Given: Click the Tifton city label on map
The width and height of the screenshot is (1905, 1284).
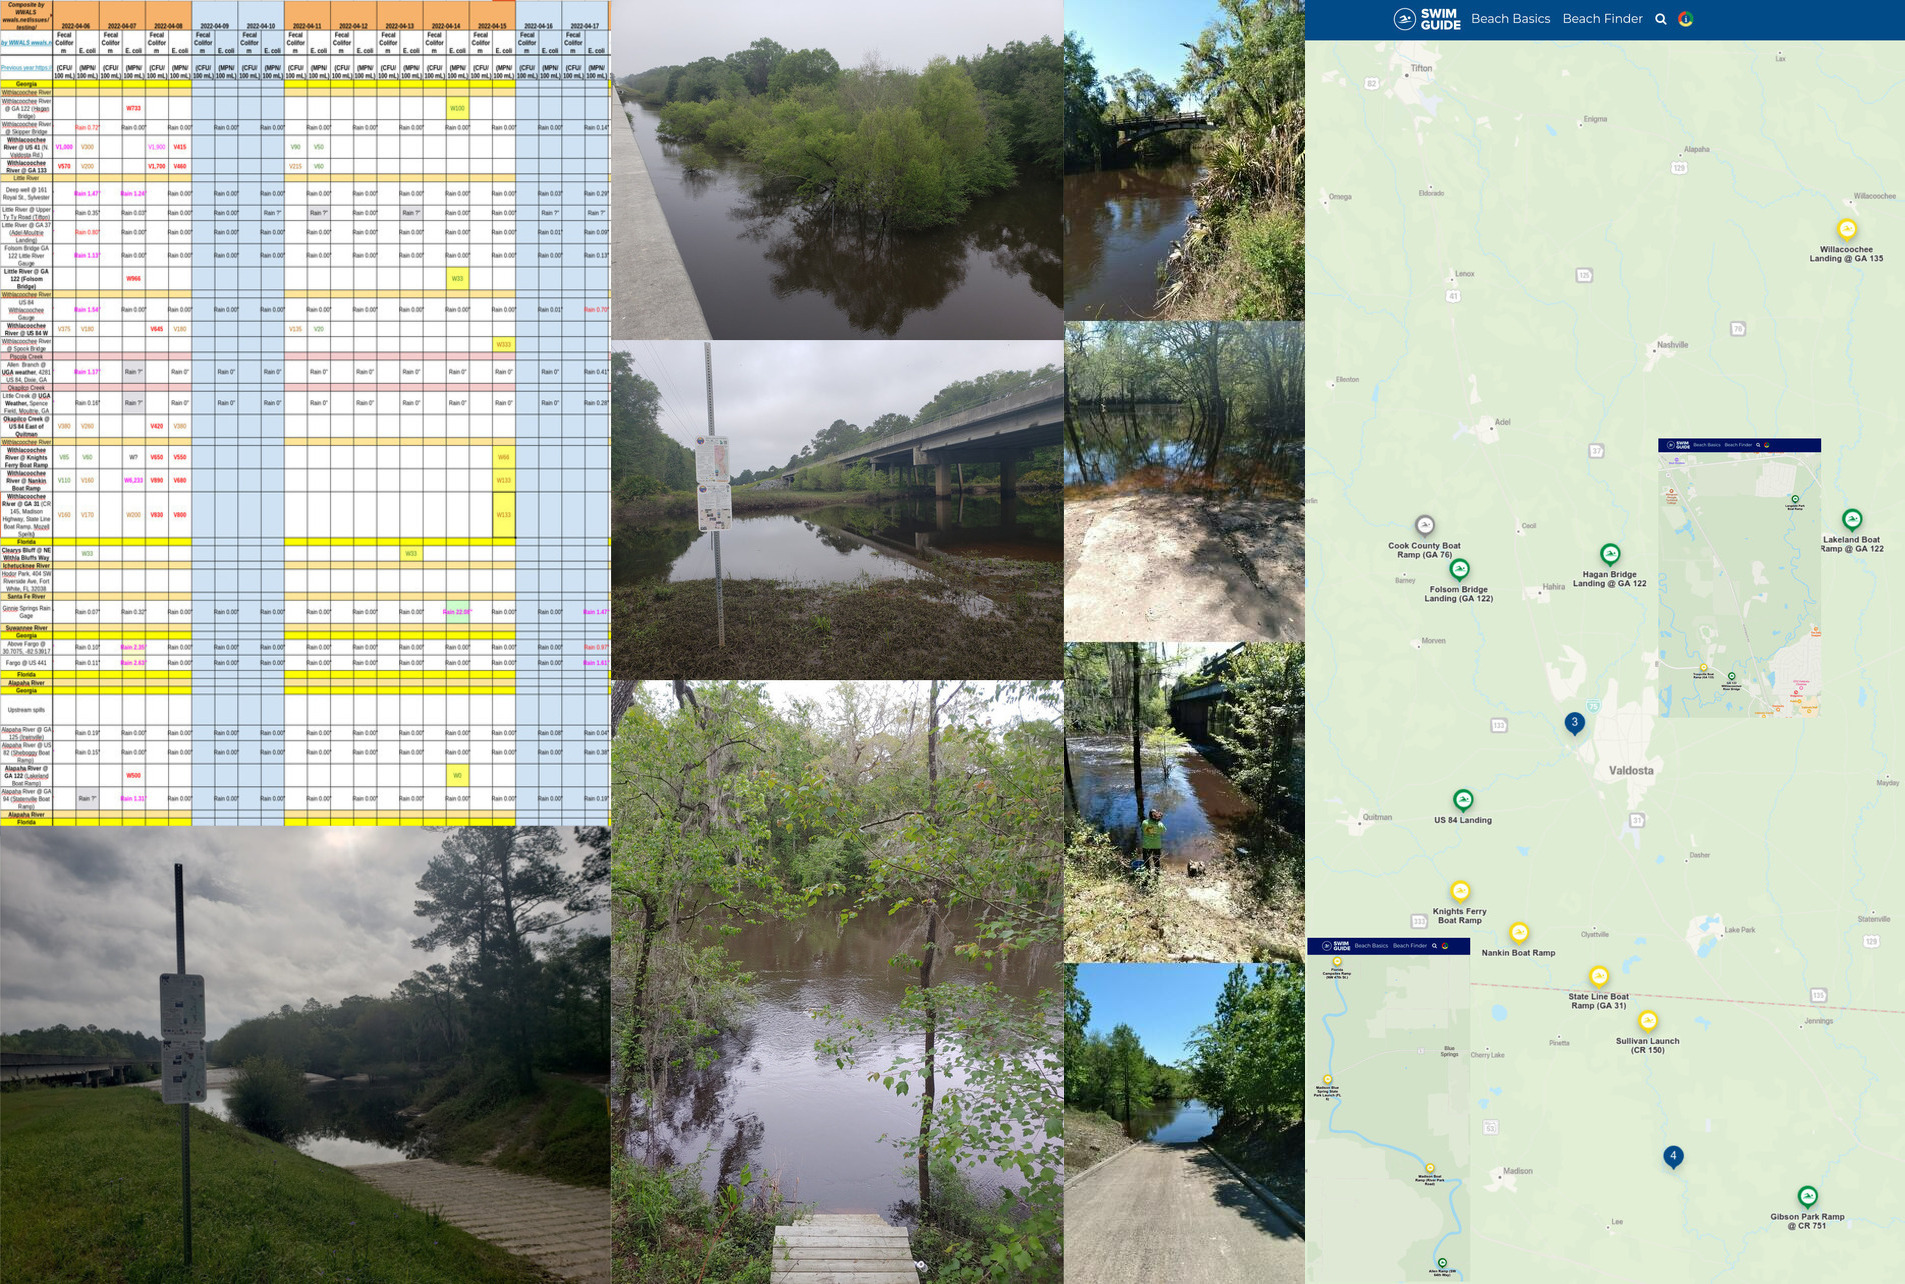Looking at the screenshot, I should click(1421, 68).
